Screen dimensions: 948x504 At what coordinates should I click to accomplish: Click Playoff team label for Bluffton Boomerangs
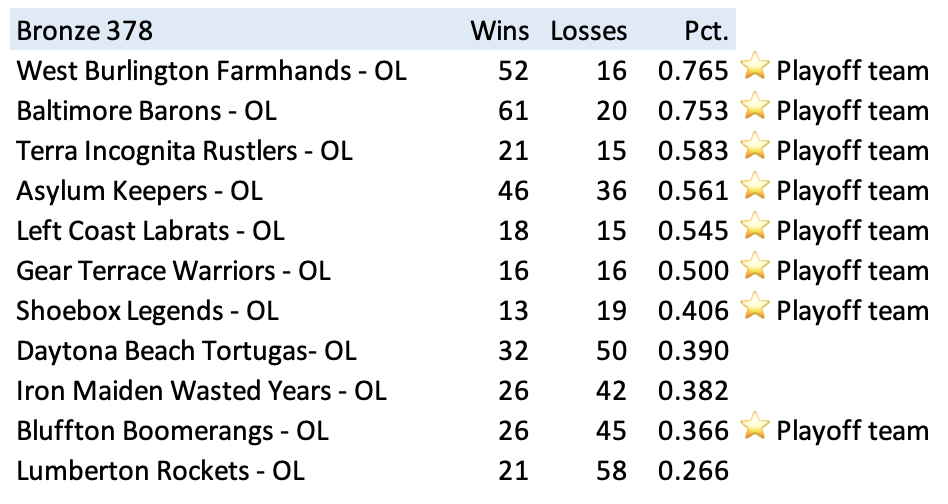point(852,431)
